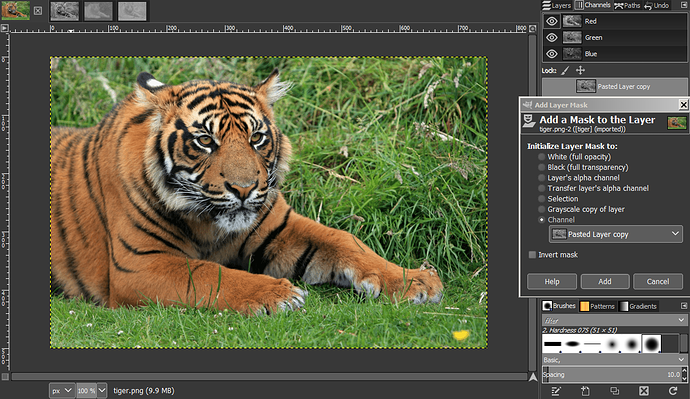Delete the selected brush
The height and width of the screenshot is (399, 690).
point(643,391)
